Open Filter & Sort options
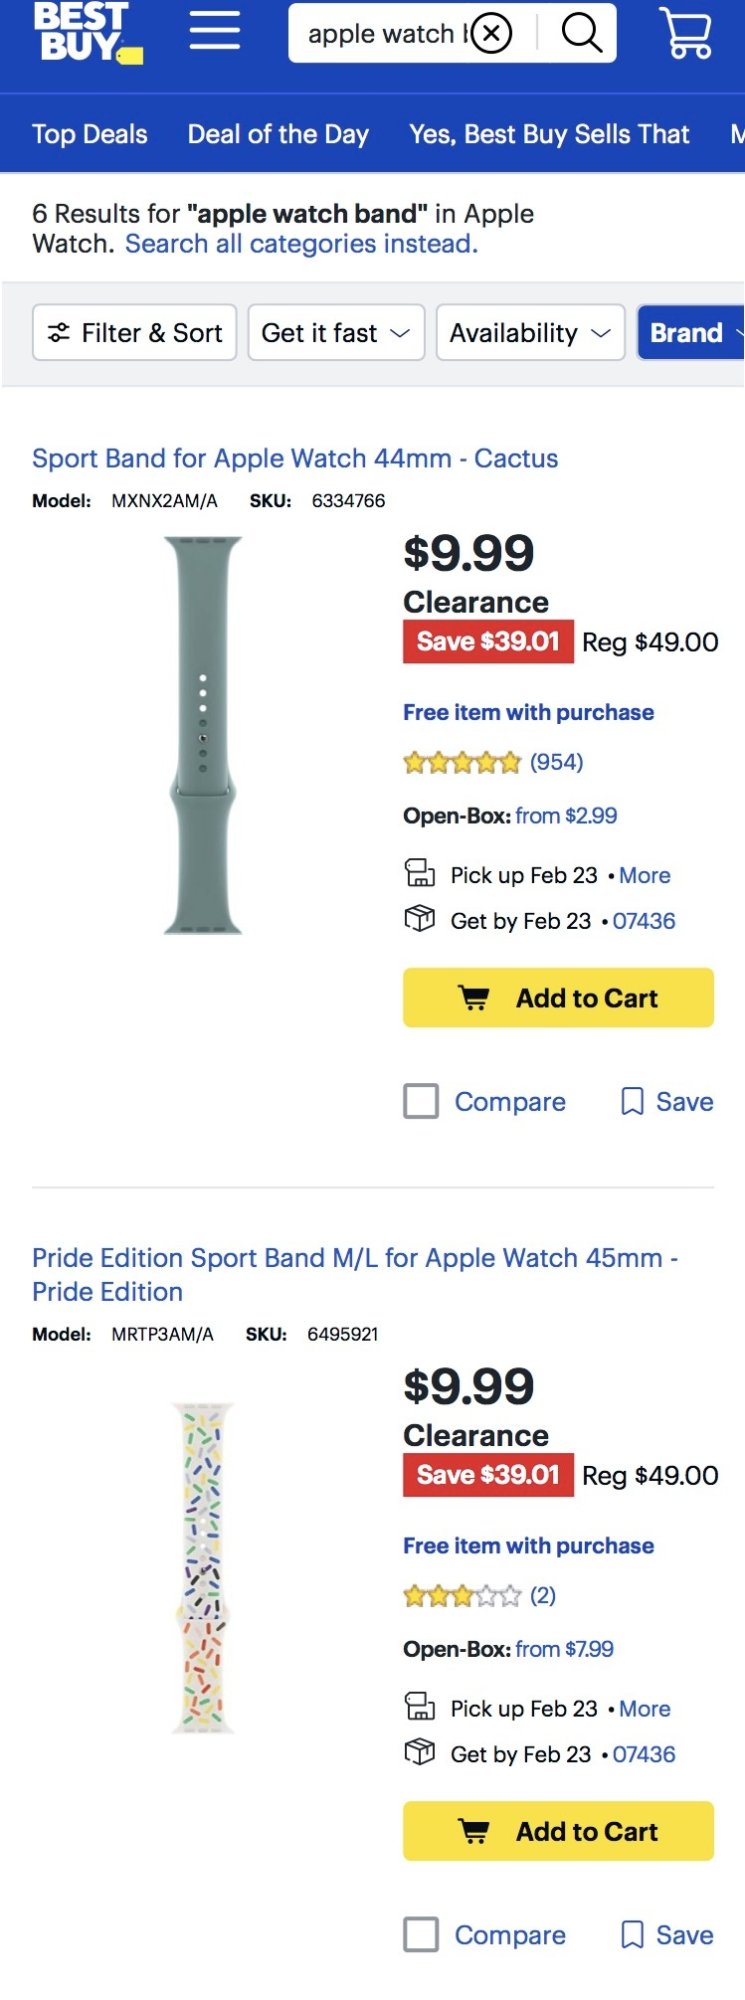Viewport: 745px width, 2000px height. coord(135,332)
